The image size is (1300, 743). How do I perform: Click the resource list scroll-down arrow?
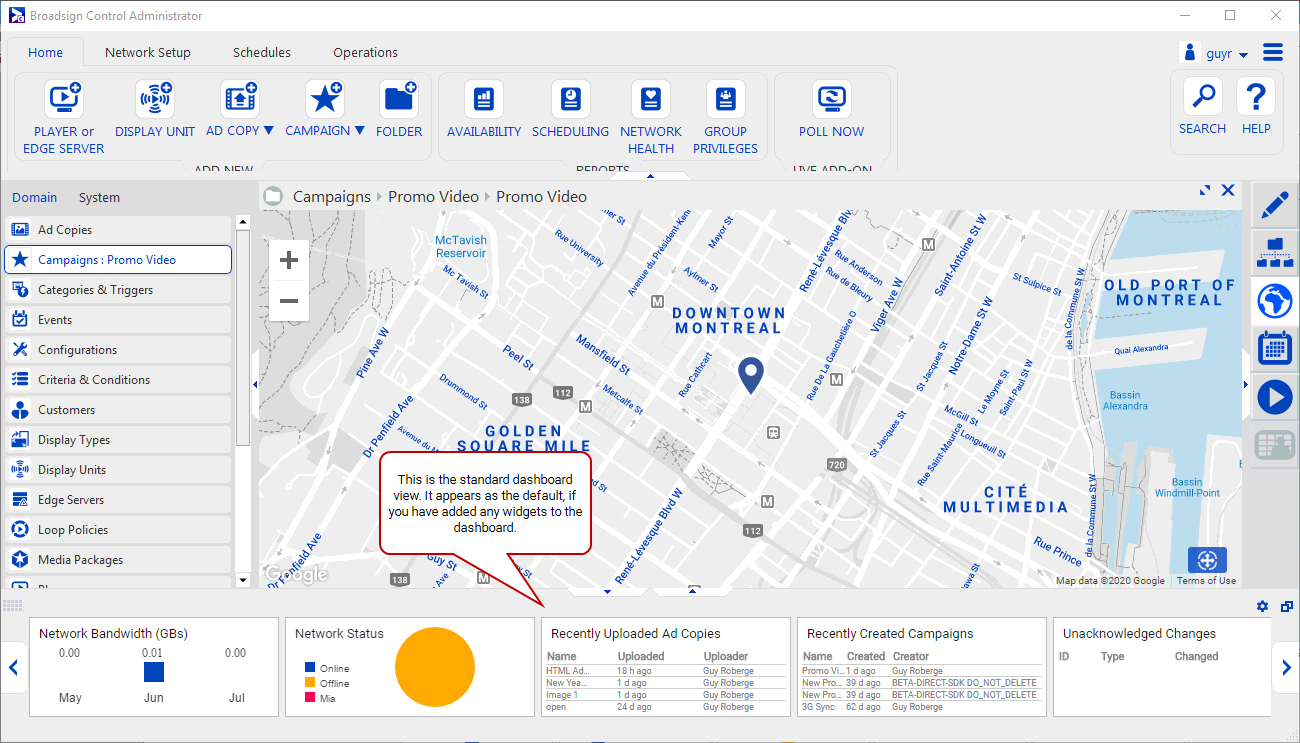point(243,580)
